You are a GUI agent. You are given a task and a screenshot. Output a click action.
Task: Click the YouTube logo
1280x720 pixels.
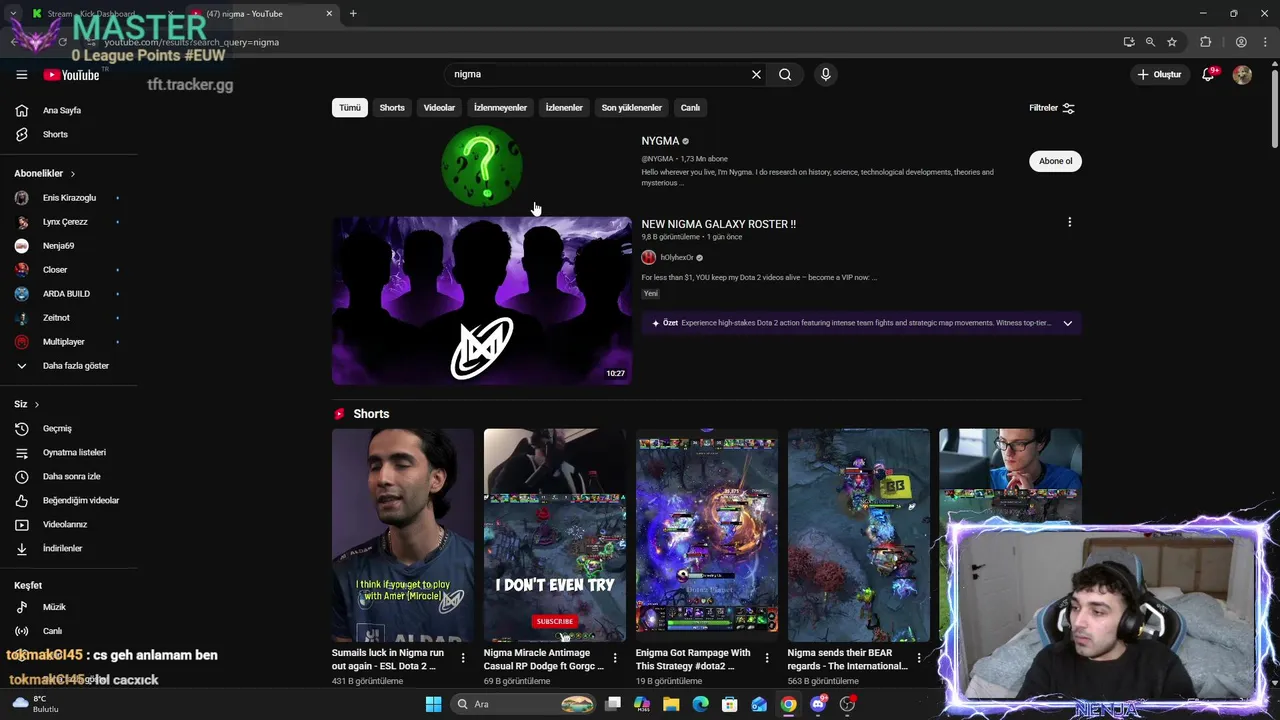click(x=71, y=75)
